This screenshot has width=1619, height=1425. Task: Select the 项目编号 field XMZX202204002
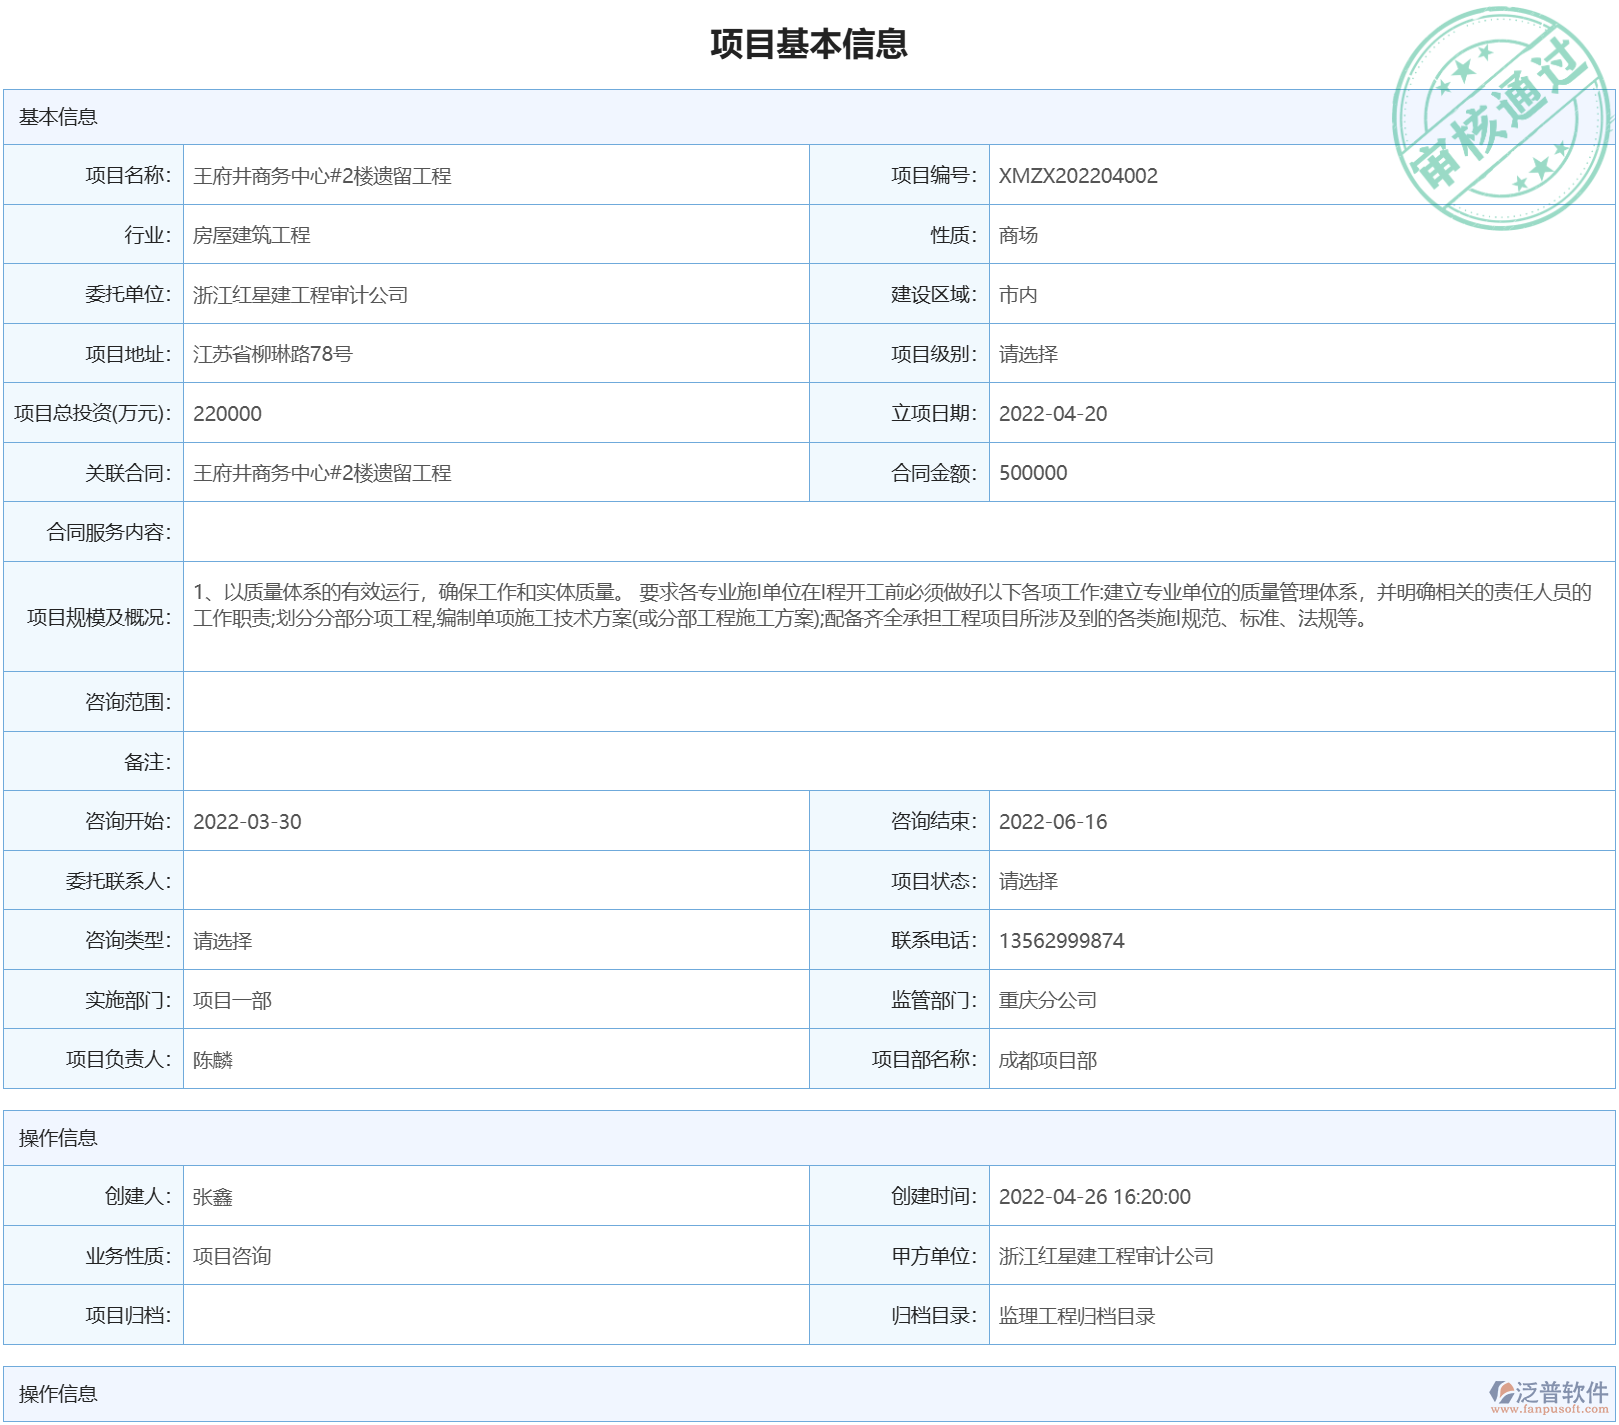tap(1078, 176)
